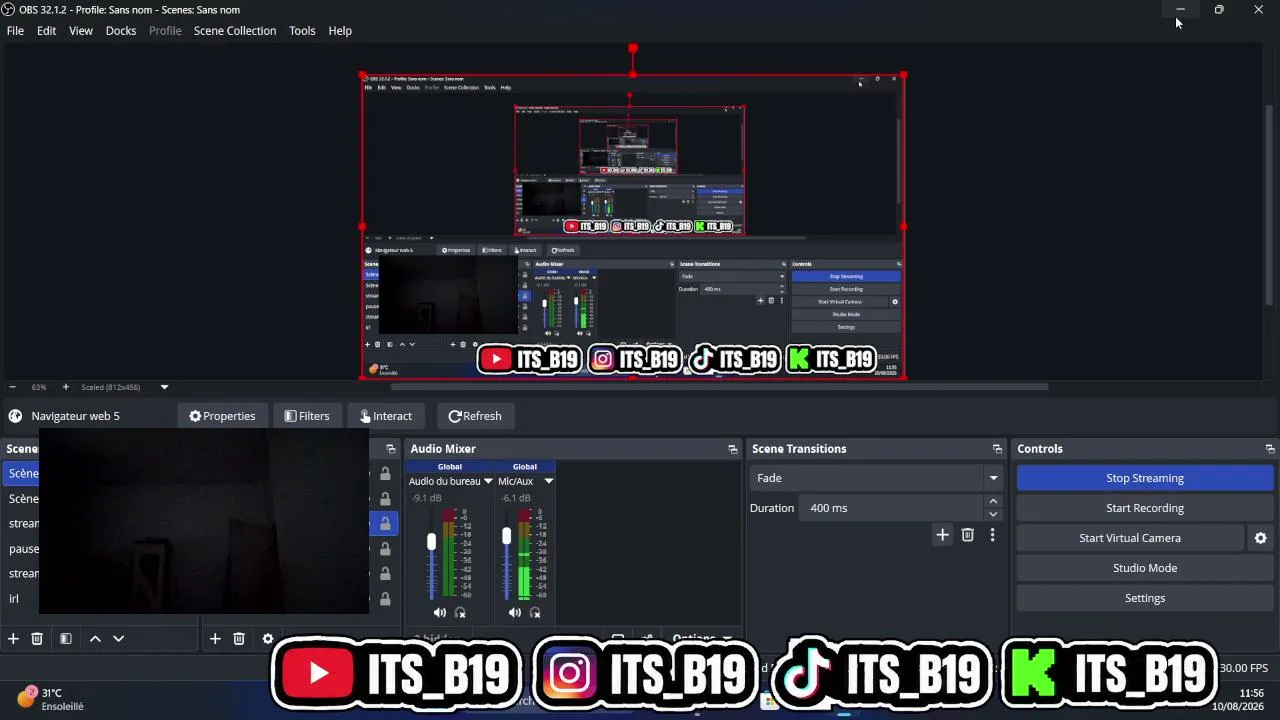Image resolution: width=1280 pixels, height=720 pixels.
Task: Open transition properties three-dot menu
Action: click(992, 535)
